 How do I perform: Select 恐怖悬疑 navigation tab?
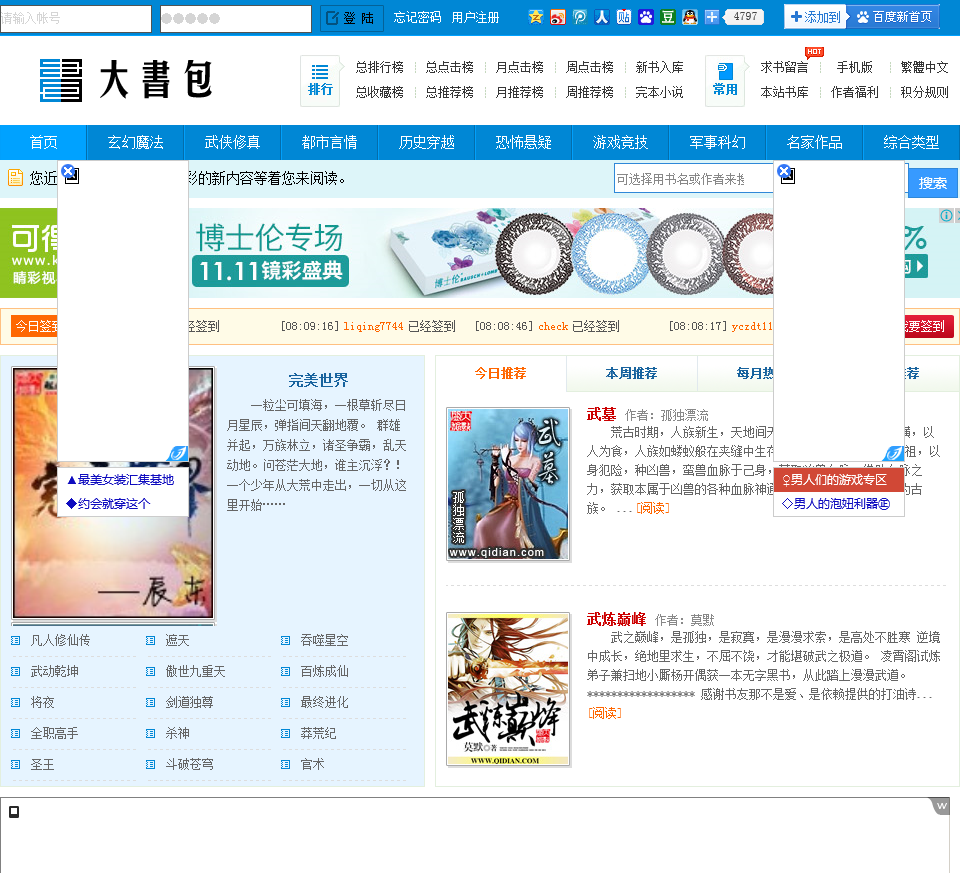[x=523, y=143]
